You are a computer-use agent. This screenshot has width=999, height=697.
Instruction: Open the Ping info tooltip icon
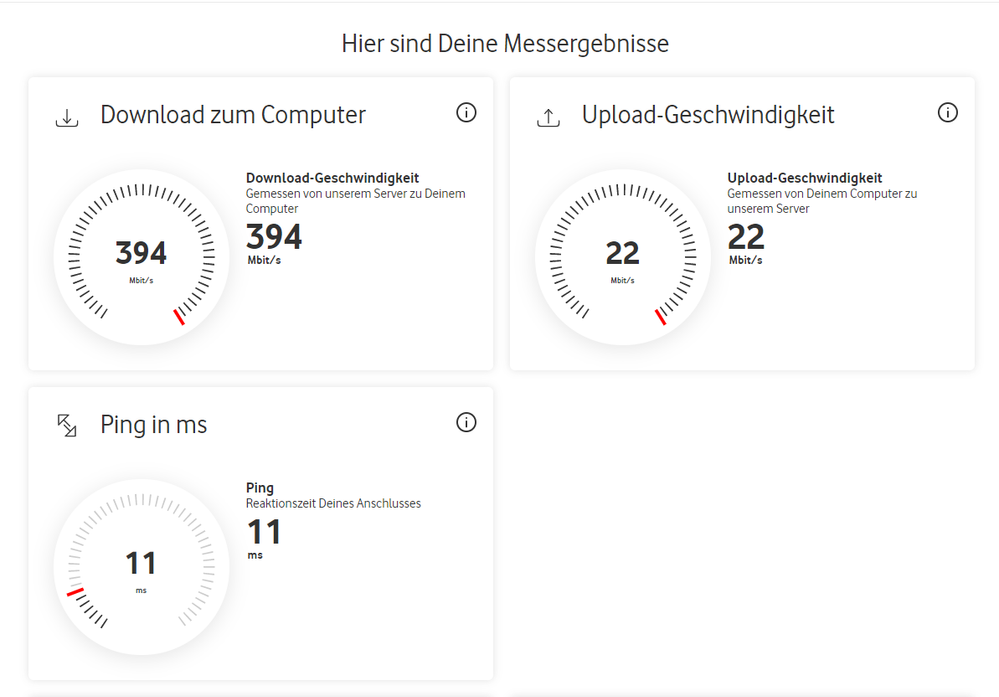pos(466,423)
